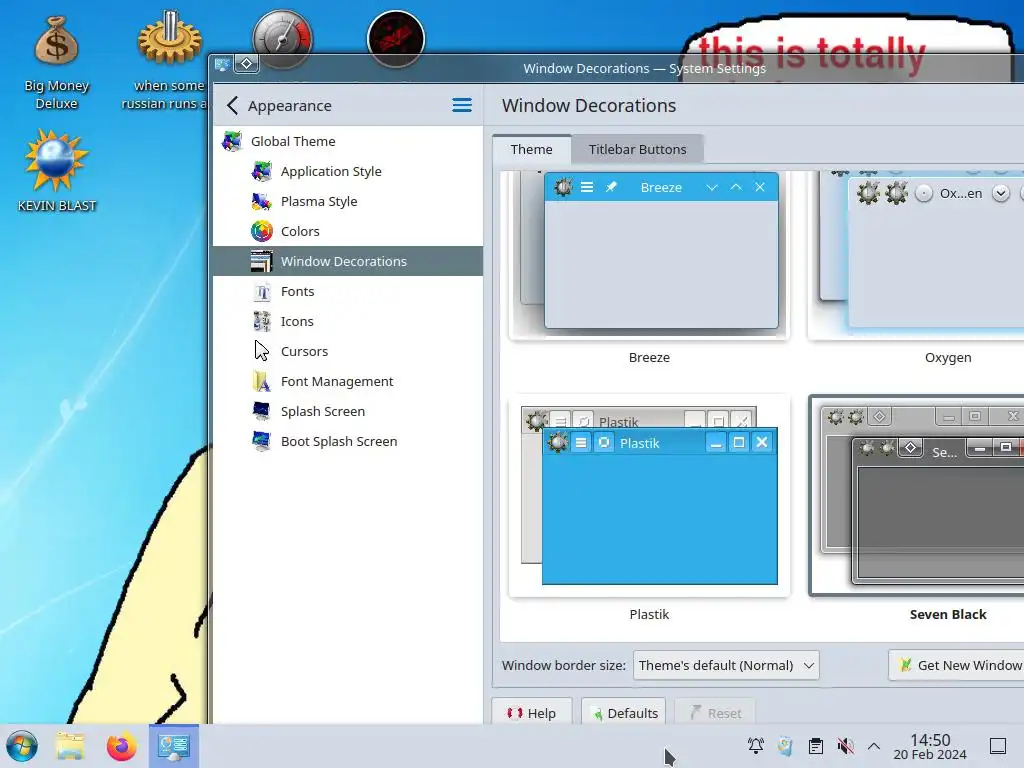
Task: Expand hidden system tray icons
Action: (x=874, y=746)
